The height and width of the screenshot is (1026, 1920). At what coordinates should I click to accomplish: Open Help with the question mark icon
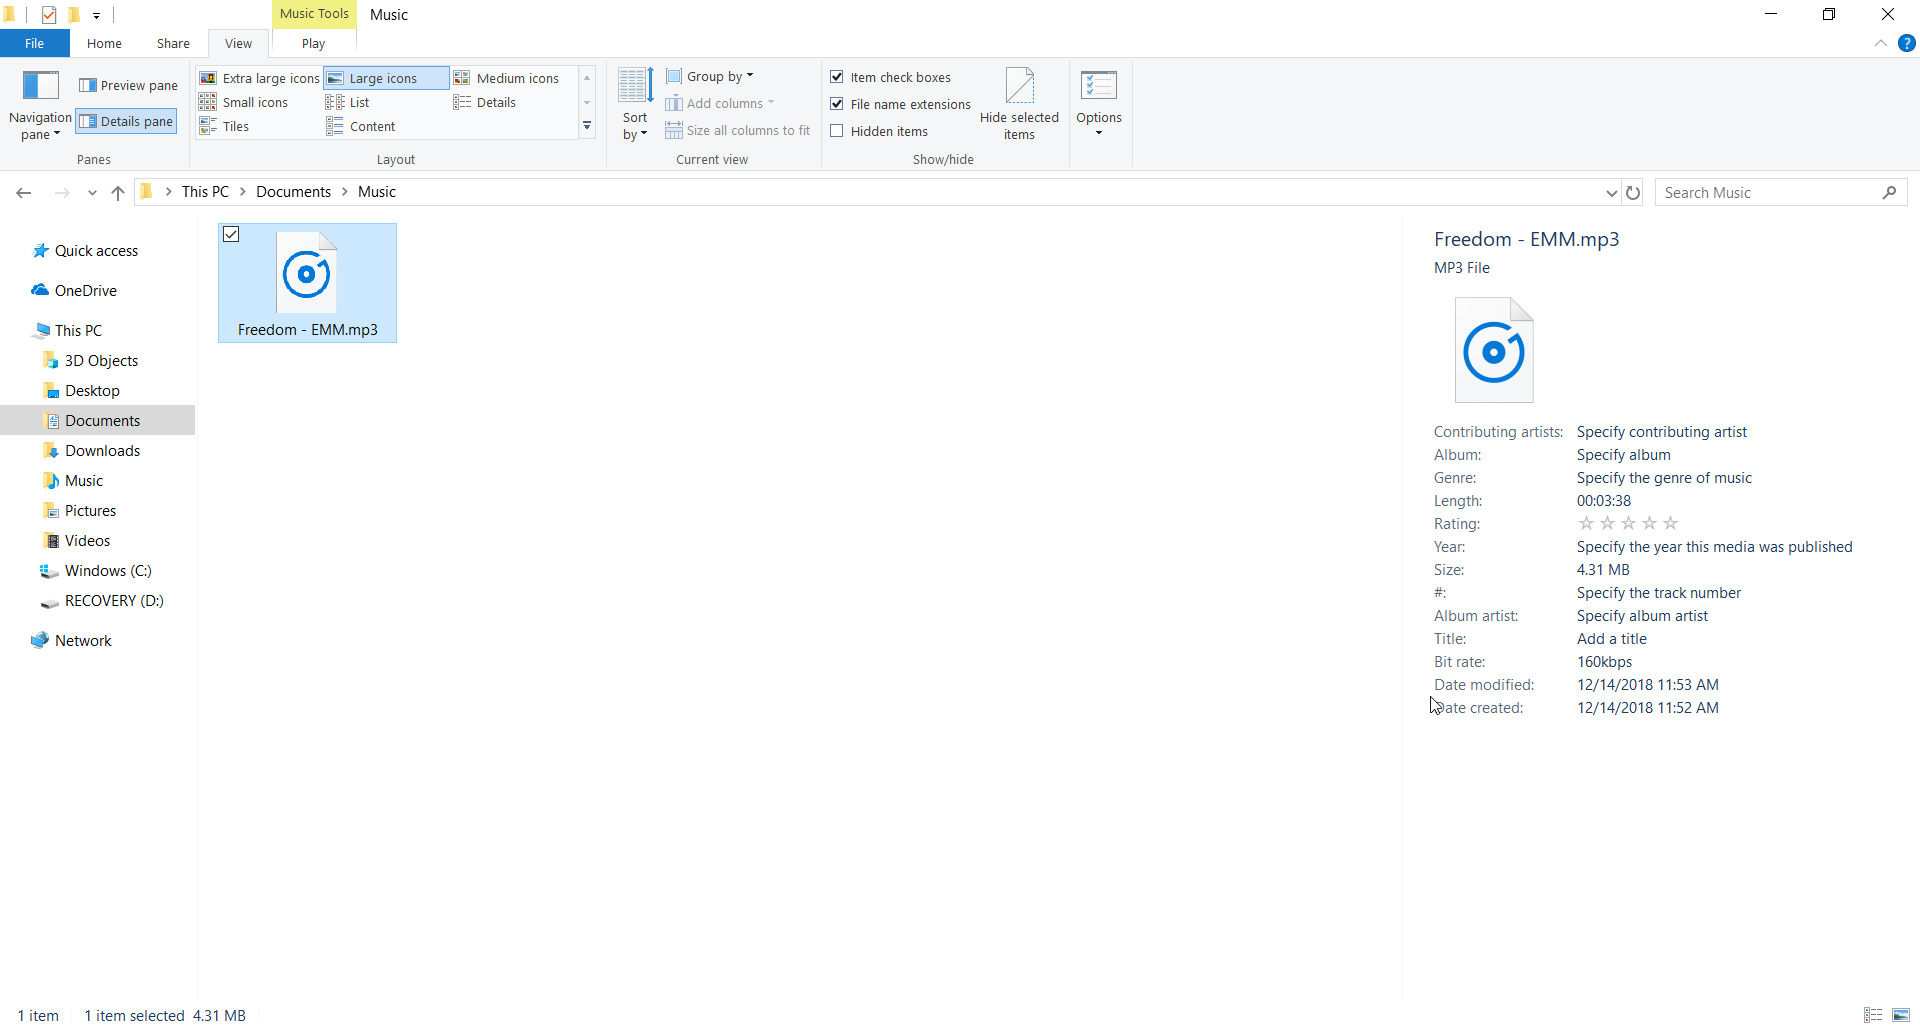click(x=1907, y=43)
